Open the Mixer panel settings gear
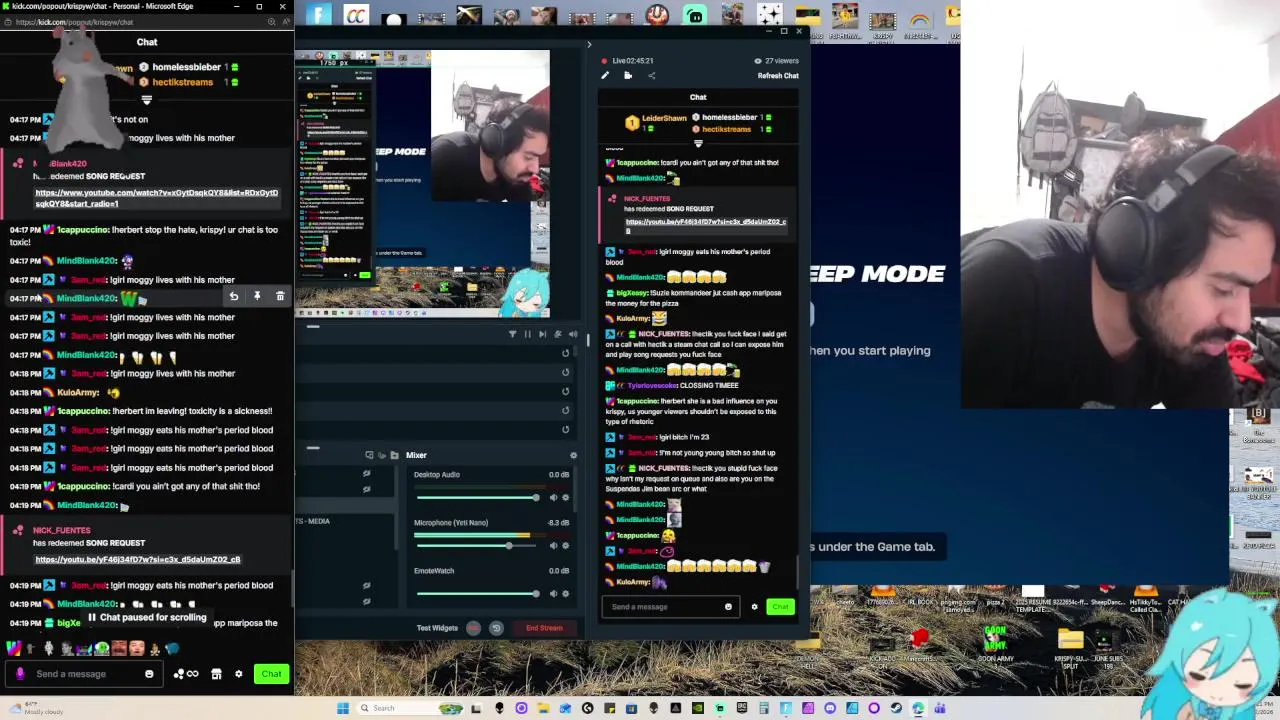The image size is (1280, 720). click(573, 455)
